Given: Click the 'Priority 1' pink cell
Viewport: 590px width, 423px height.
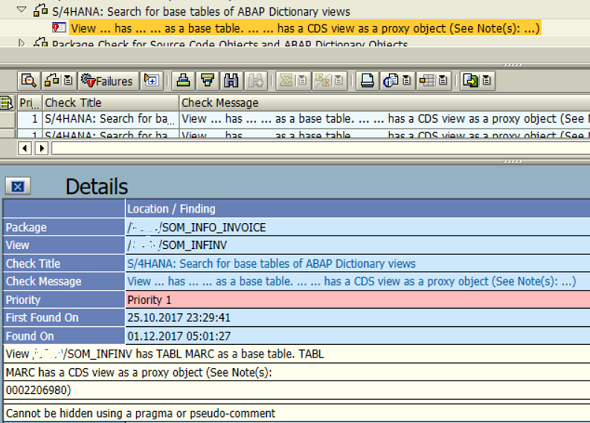Looking at the screenshot, I should [x=358, y=300].
